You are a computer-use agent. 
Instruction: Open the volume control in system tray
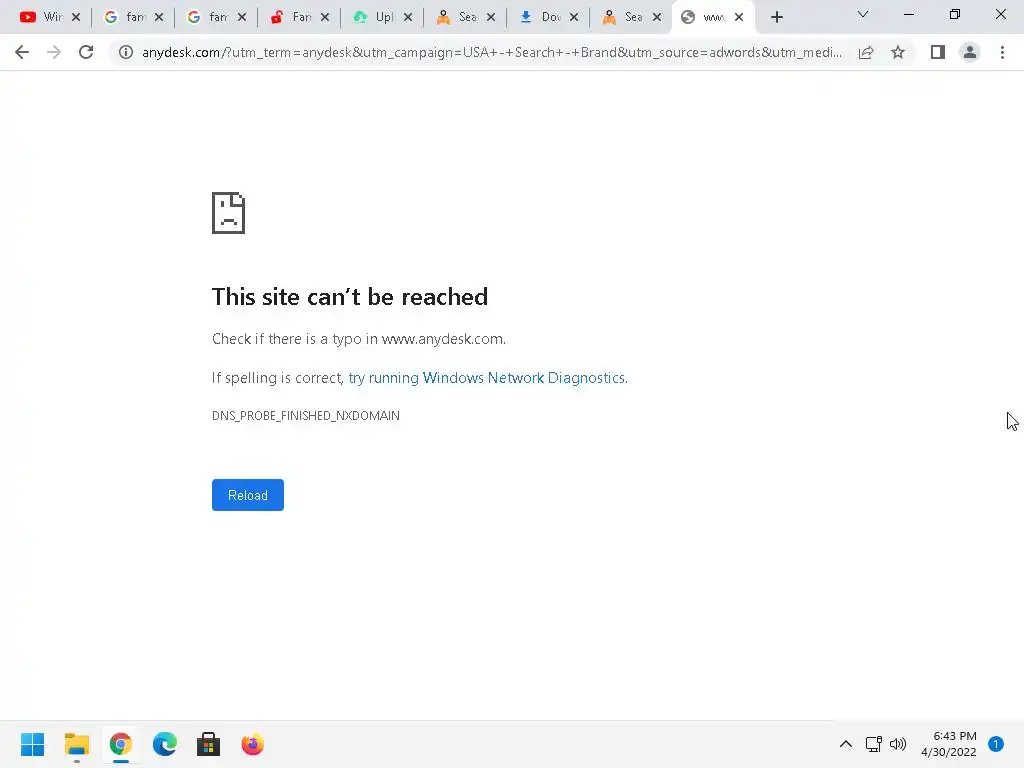click(x=898, y=744)
